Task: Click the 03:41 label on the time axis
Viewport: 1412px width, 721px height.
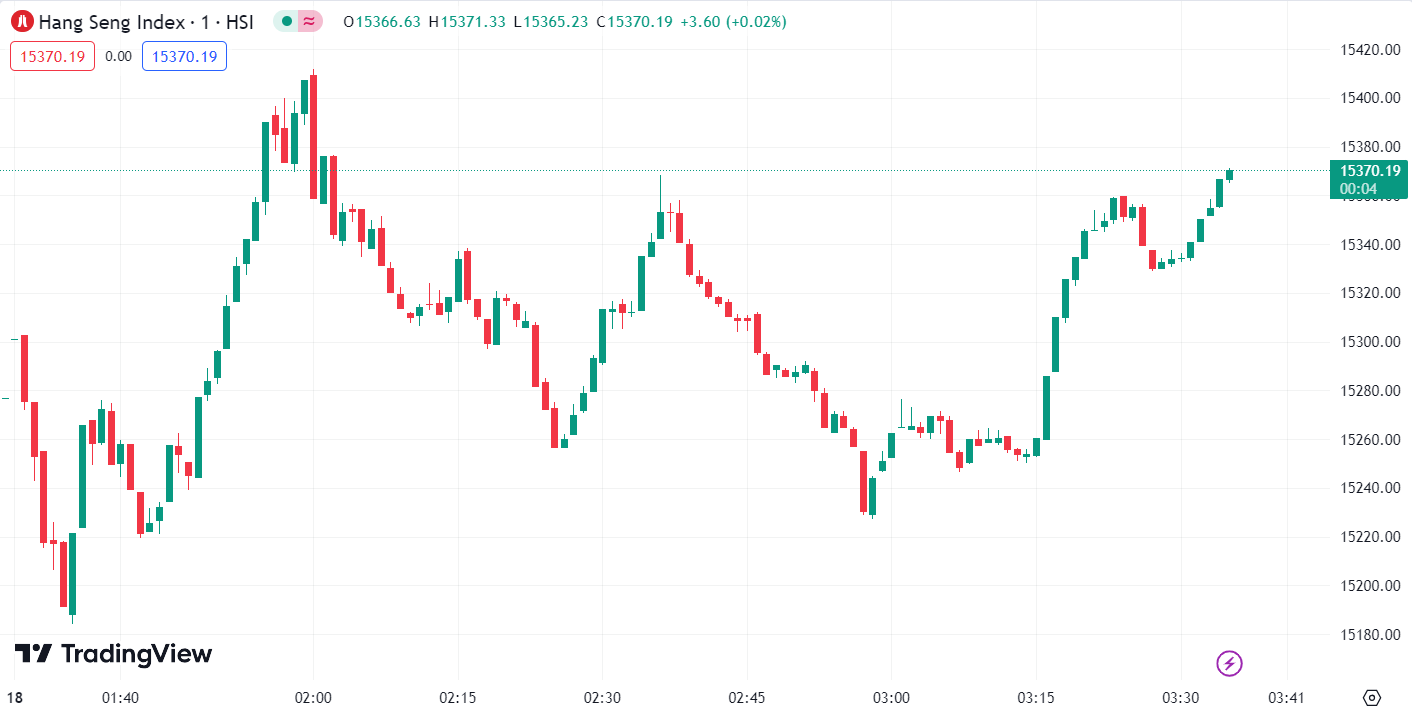Action: 1285,697
